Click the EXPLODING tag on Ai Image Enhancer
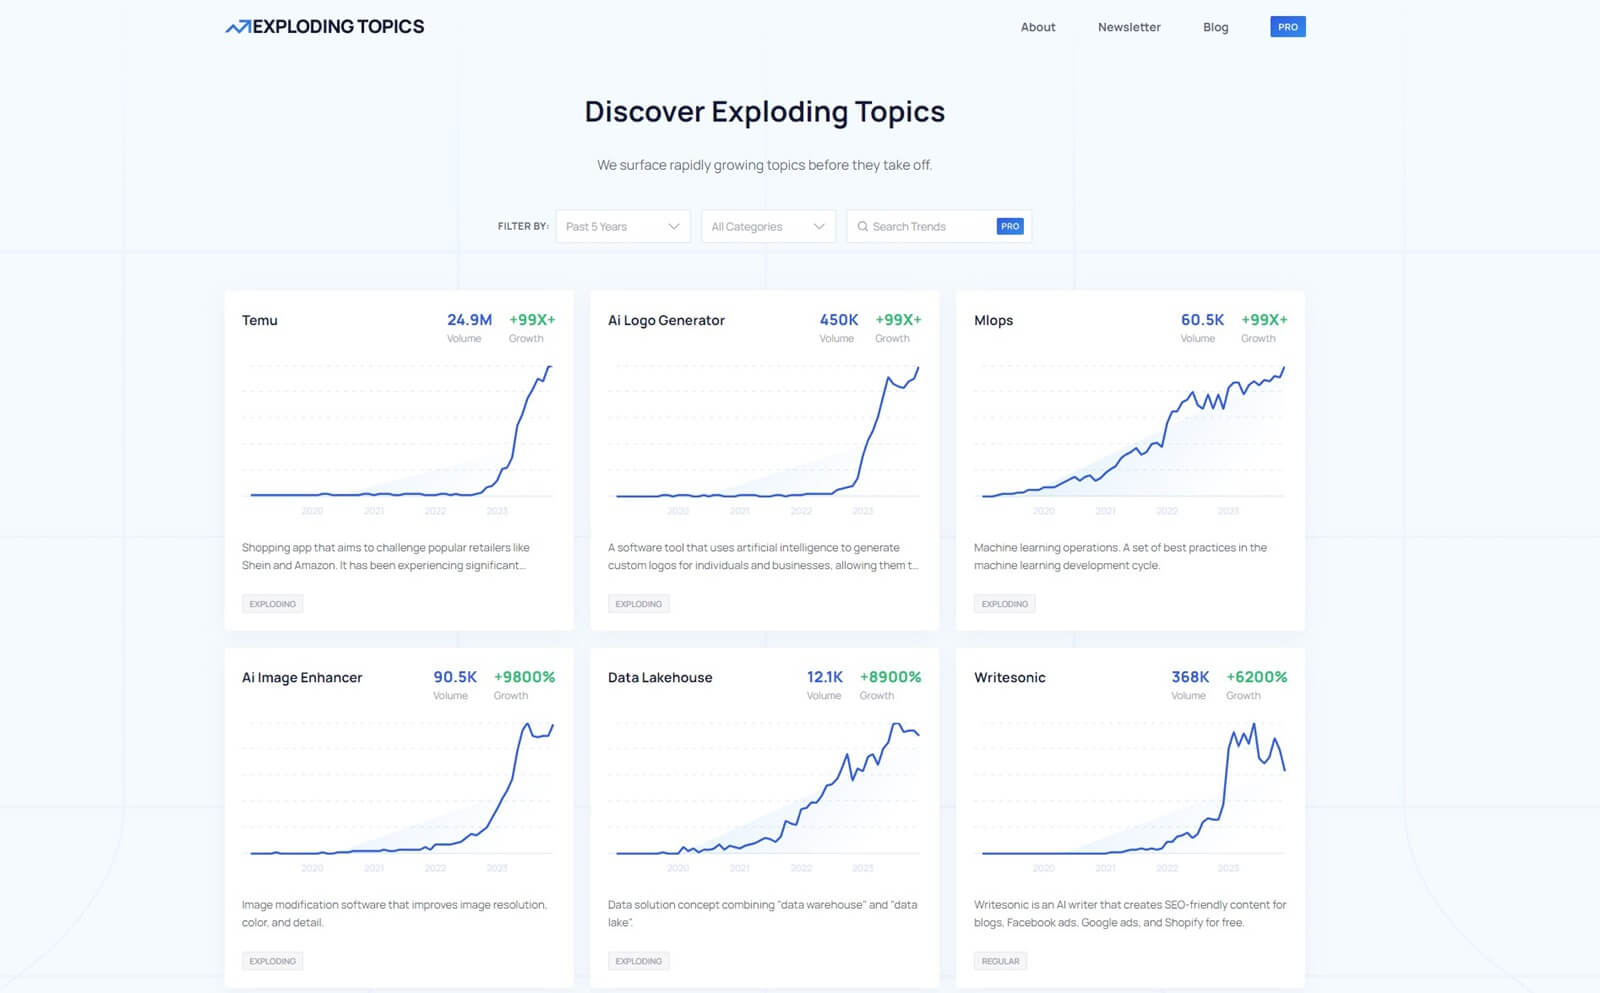Image resolution: width=1600 pixels, height=993 pixels. click(x=272, y=961)
